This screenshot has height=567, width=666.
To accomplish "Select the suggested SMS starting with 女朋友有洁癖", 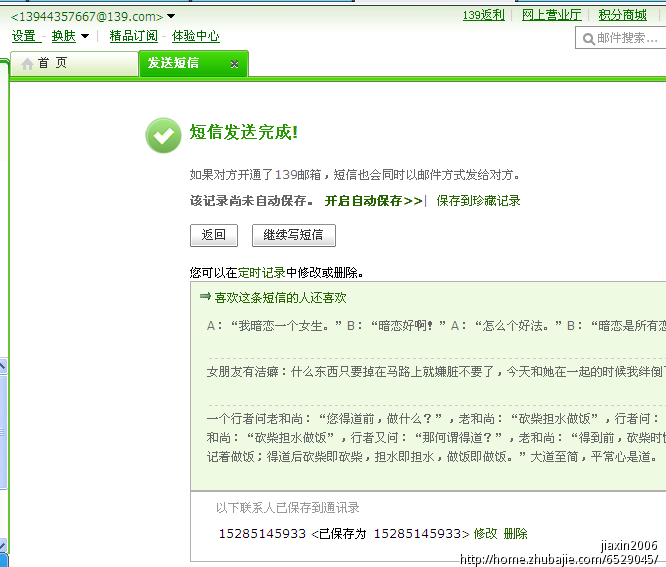I will tap(436, 372).
